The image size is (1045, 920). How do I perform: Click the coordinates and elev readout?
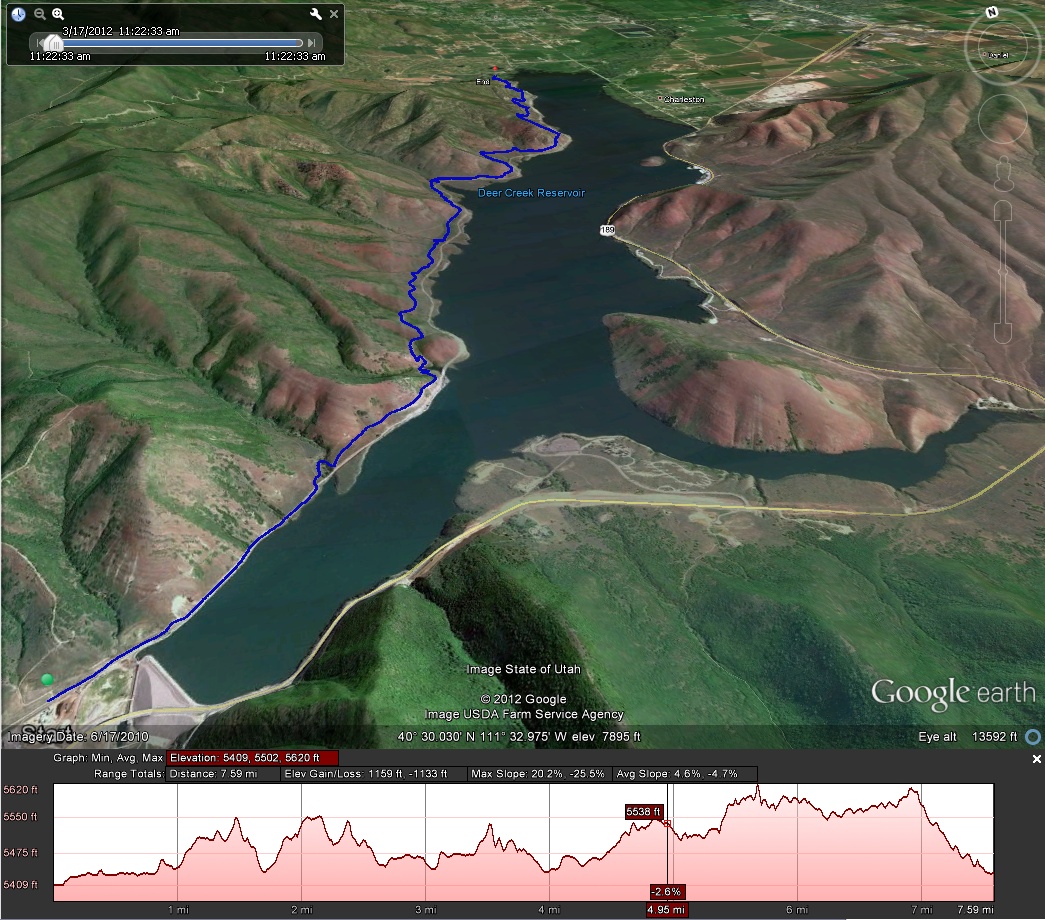519,737
